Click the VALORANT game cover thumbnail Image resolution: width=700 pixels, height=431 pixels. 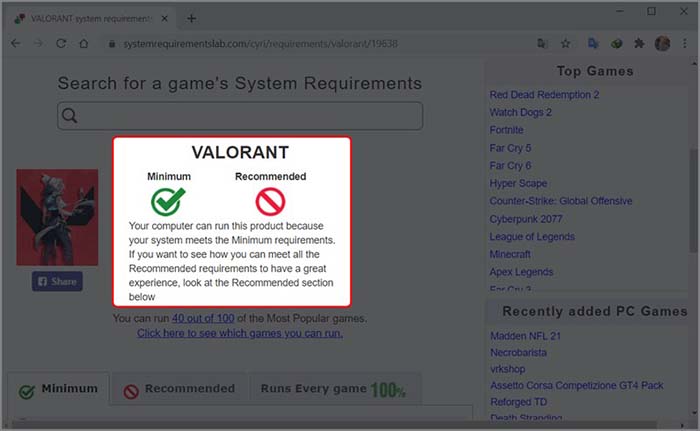[57, 217]
